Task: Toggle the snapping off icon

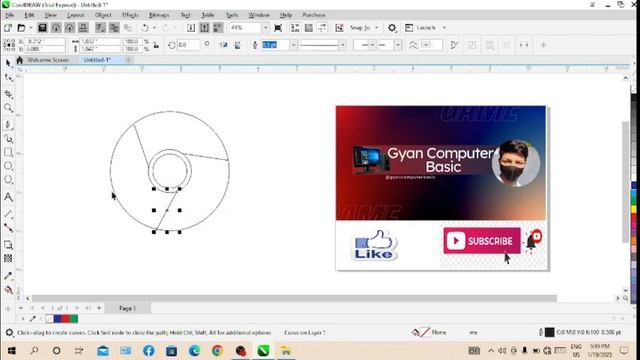Action: click(339, 28)
